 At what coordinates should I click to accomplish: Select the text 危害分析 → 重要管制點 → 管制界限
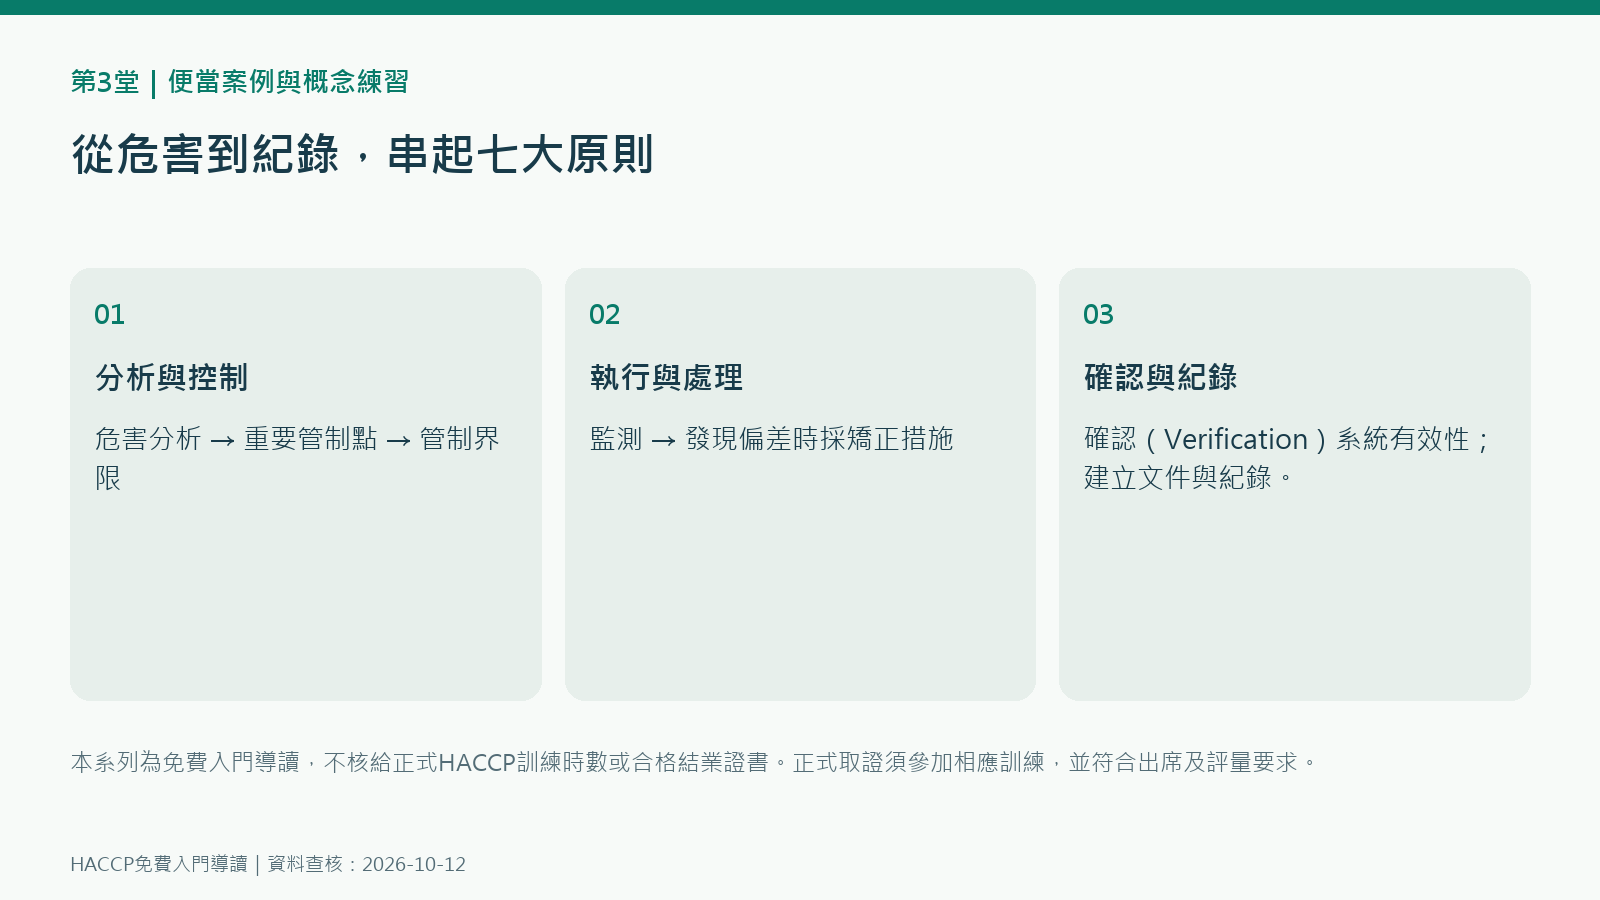297,459
